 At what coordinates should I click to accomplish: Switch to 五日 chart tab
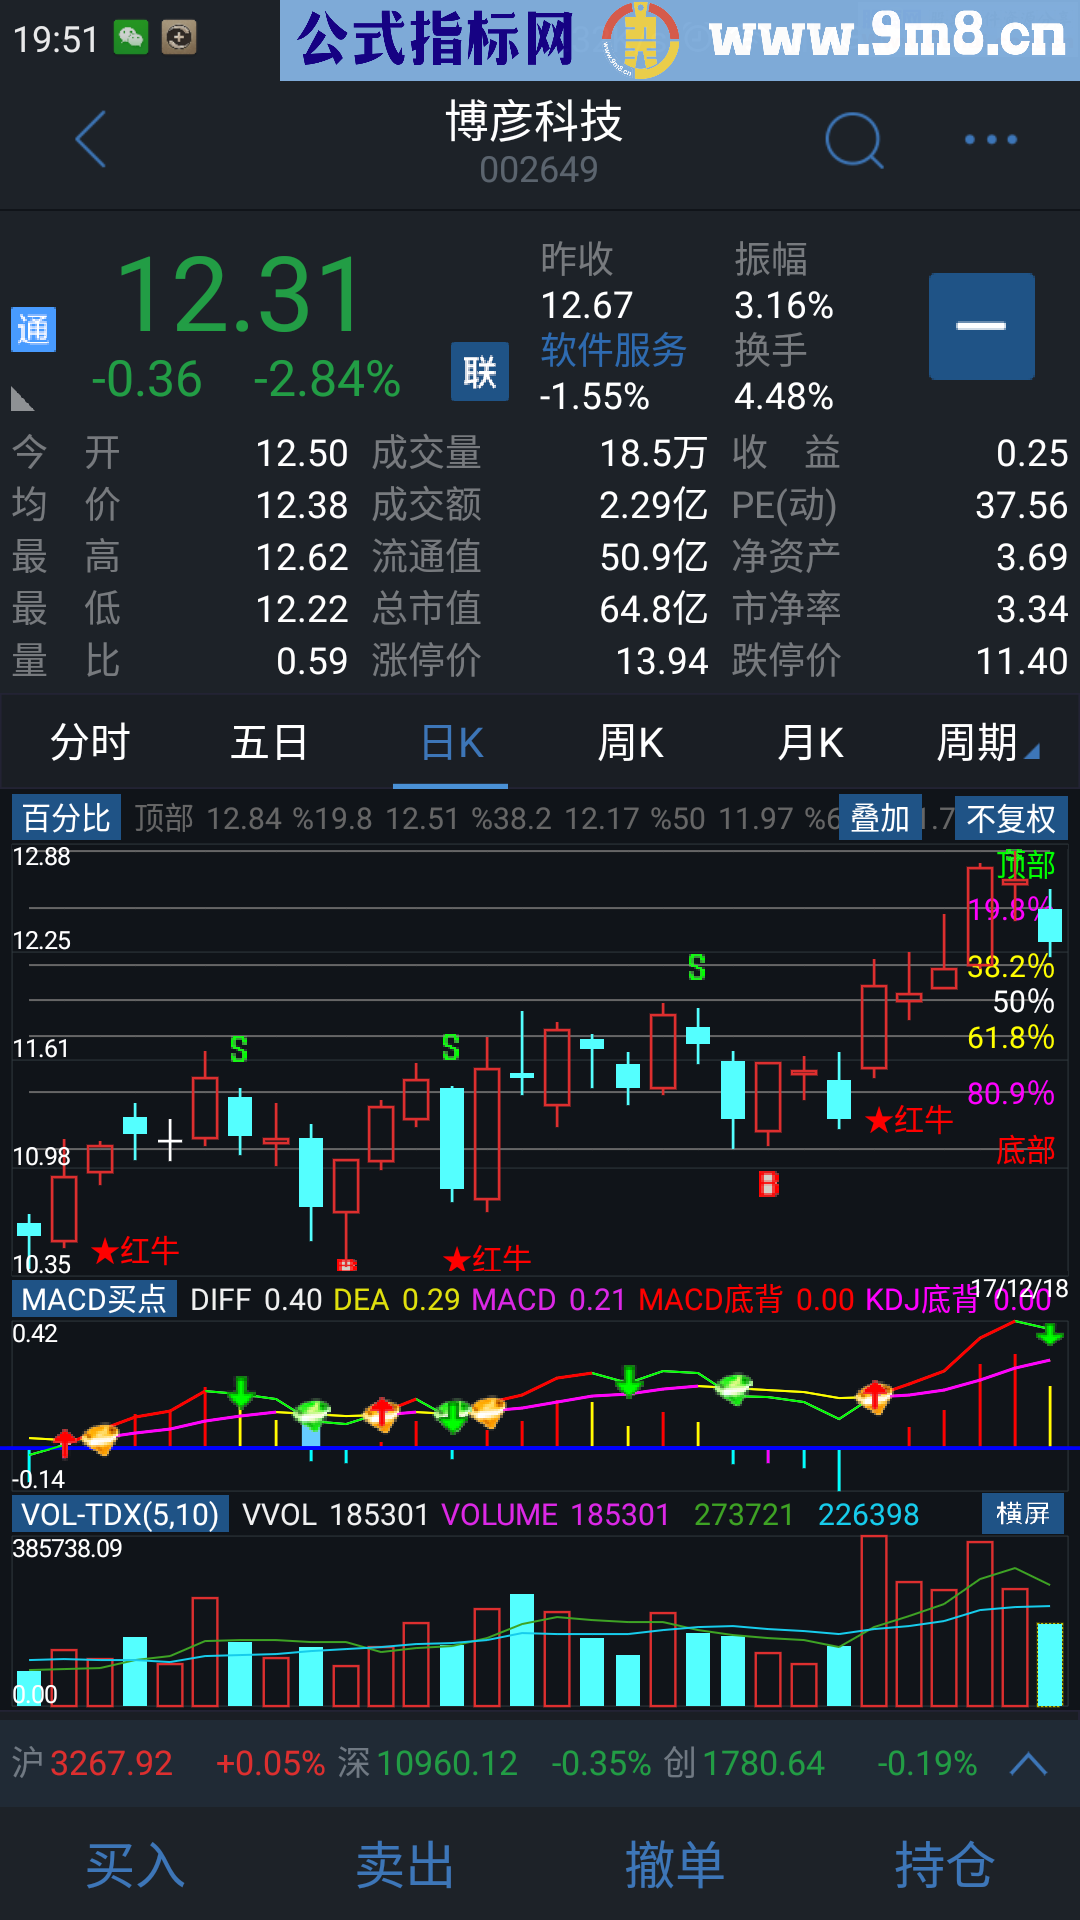(270, 743)
